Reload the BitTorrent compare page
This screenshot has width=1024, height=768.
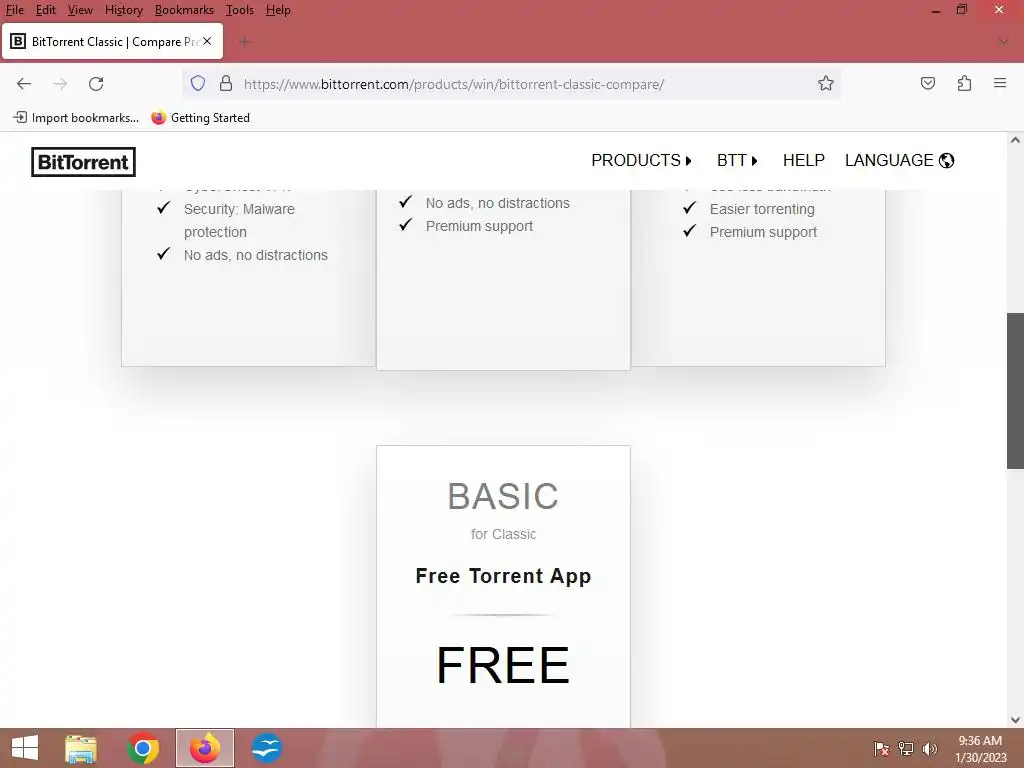(x=96, y=84)
